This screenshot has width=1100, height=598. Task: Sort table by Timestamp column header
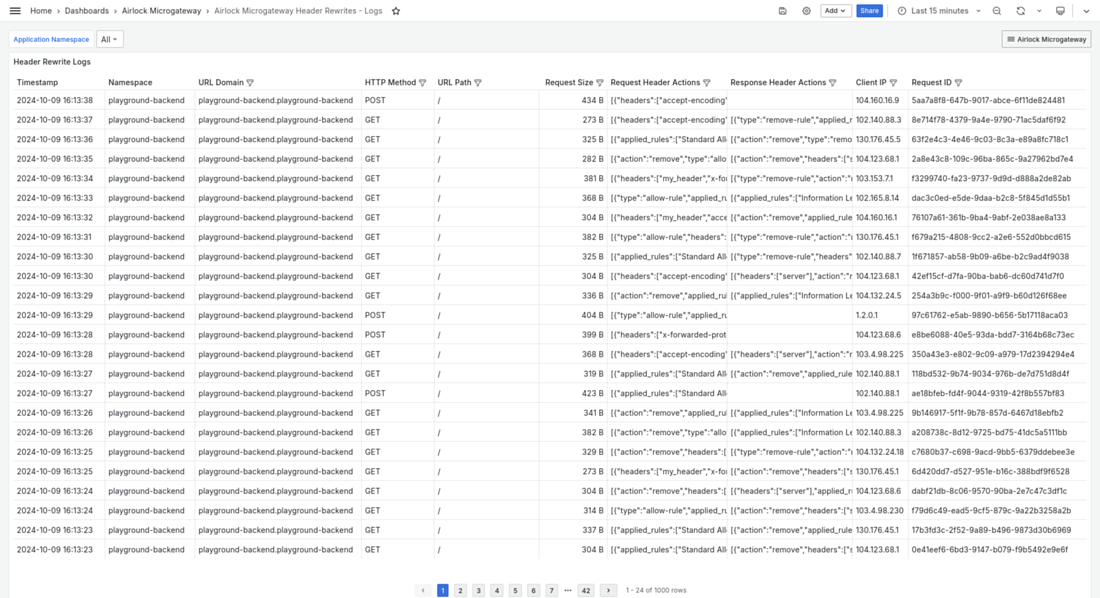click(38, 83)
